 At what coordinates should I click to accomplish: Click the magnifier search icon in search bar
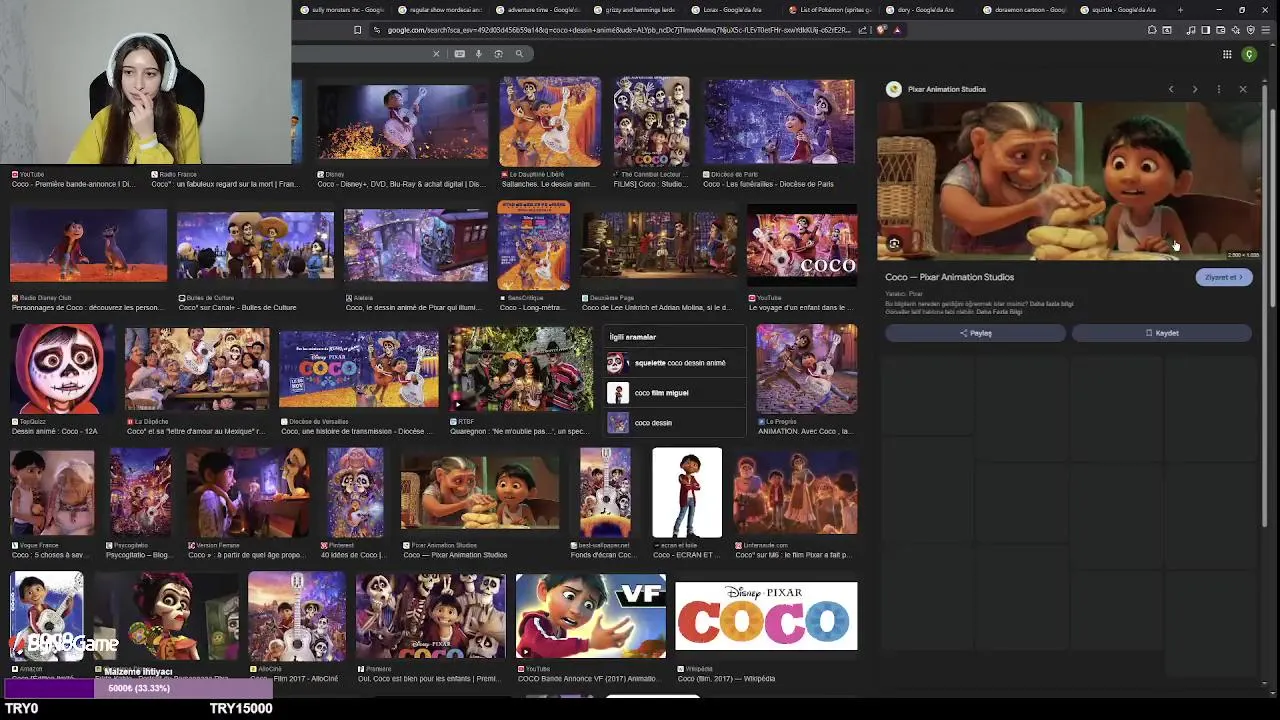coord(519,54)
